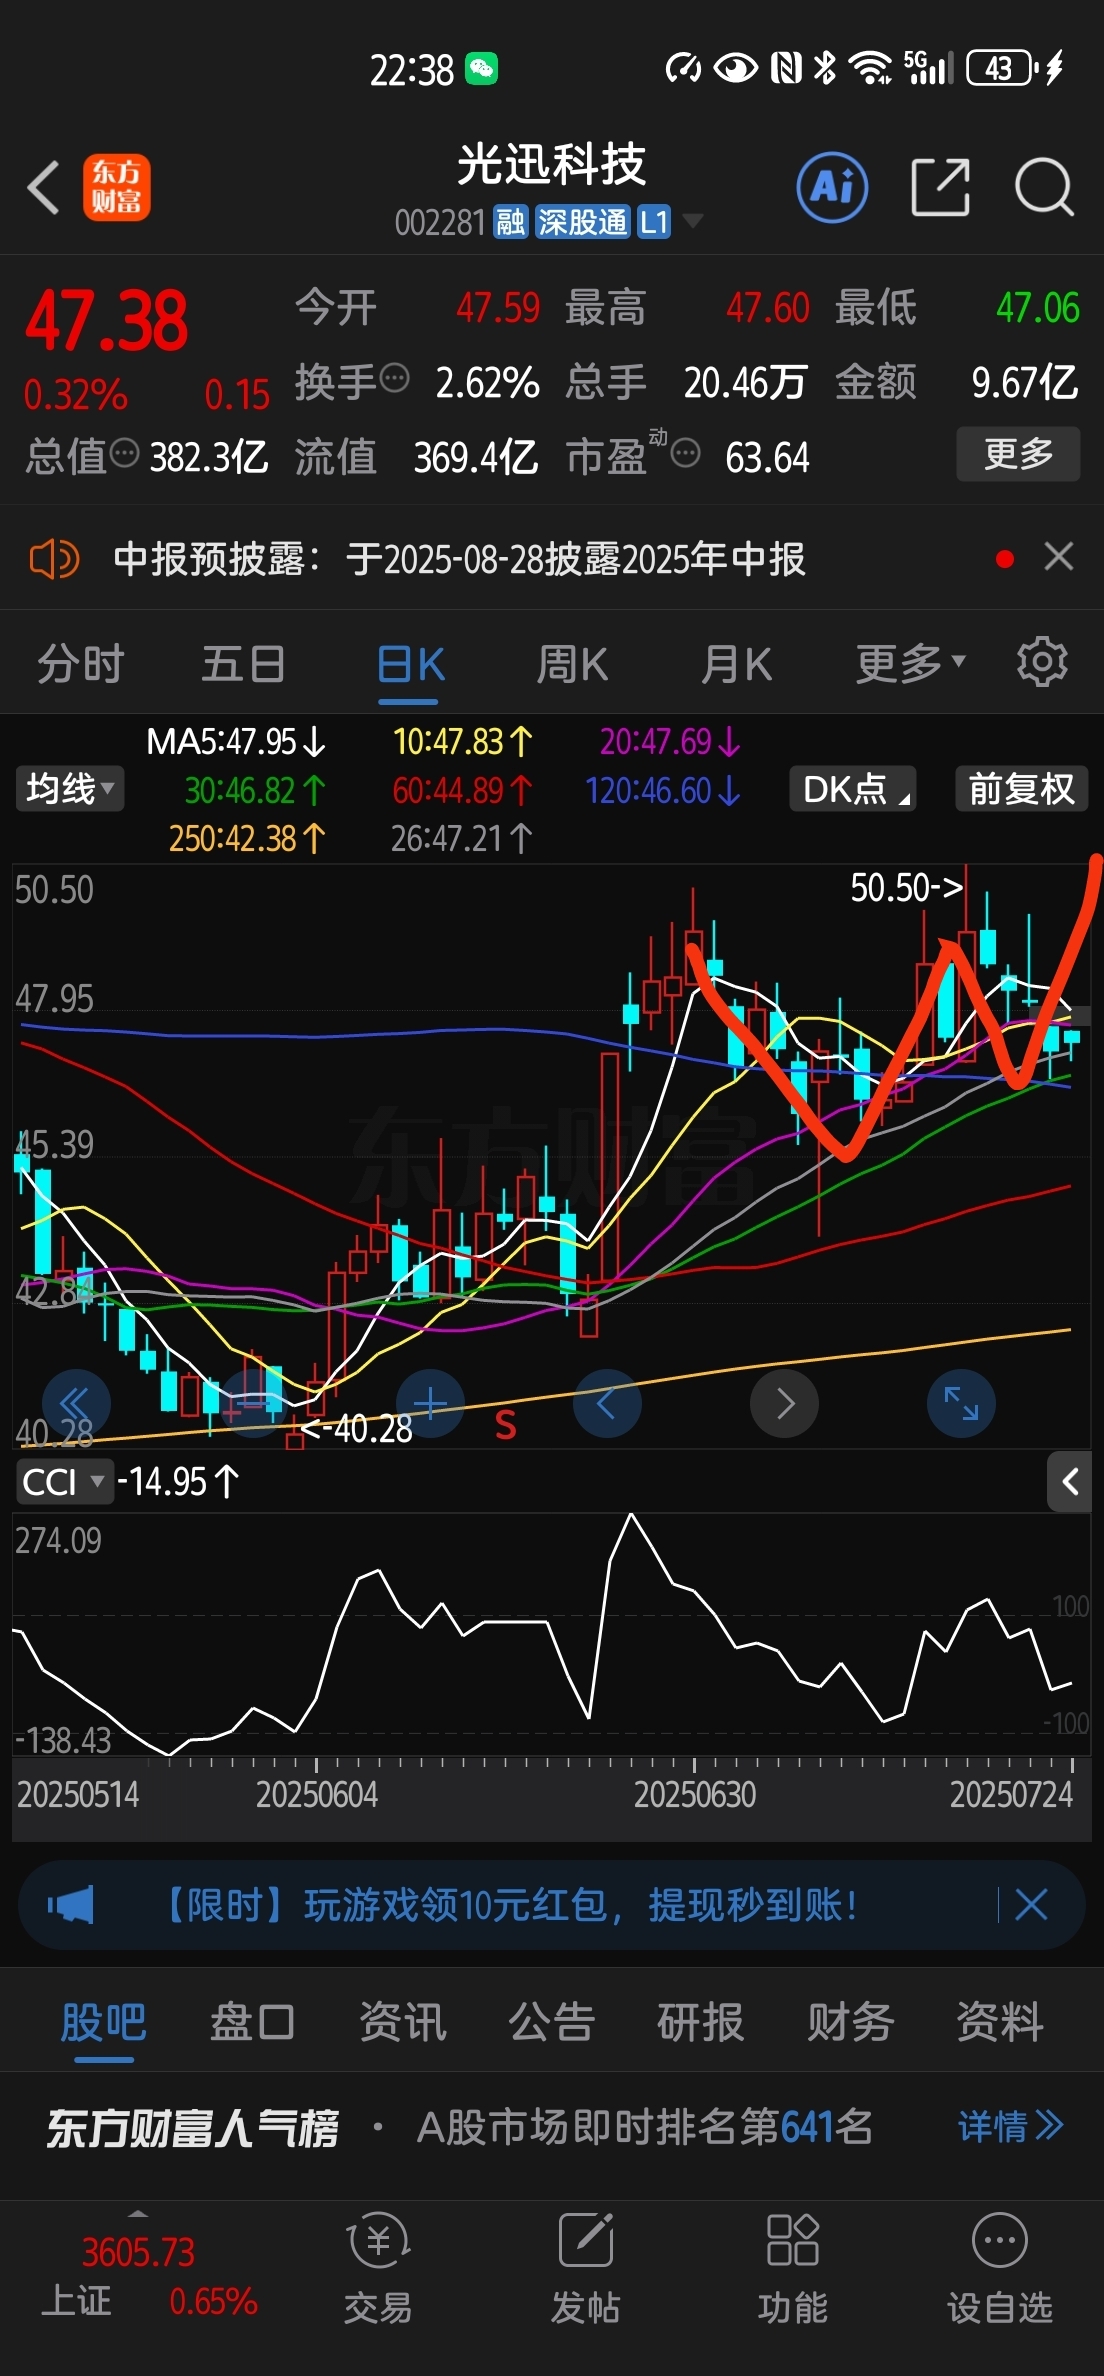The image size is (1104, 2376).
Task: Go back using the left arrow icon
Action: pyautogui.click(x=44, y=188)
